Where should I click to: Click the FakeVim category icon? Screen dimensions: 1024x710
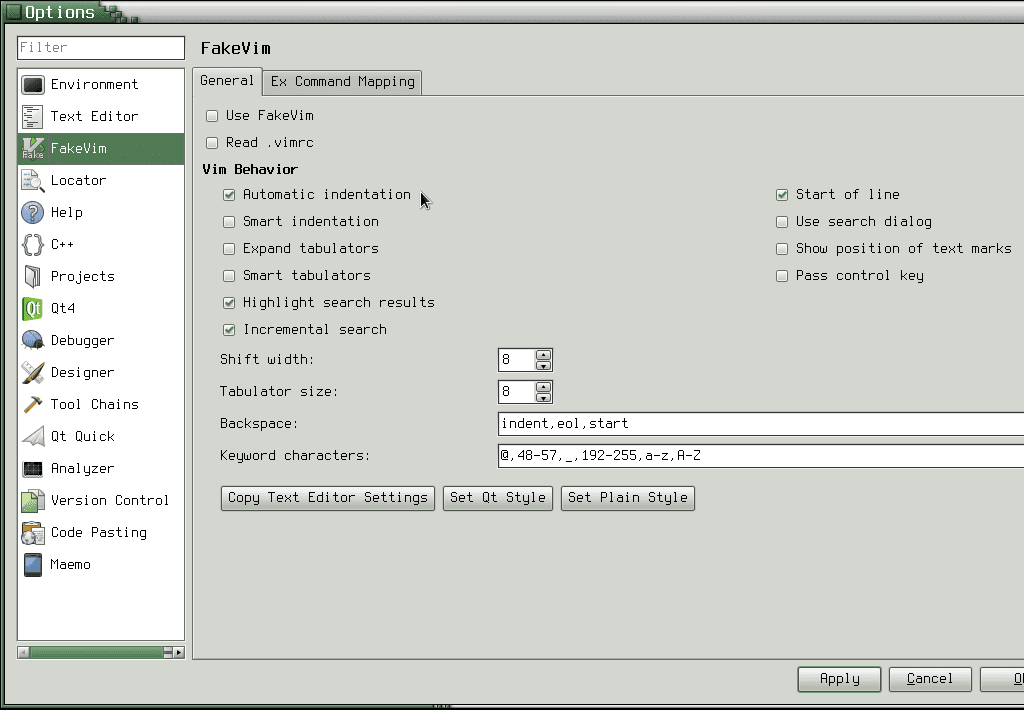pyautogui.click(x=33, y=148)
